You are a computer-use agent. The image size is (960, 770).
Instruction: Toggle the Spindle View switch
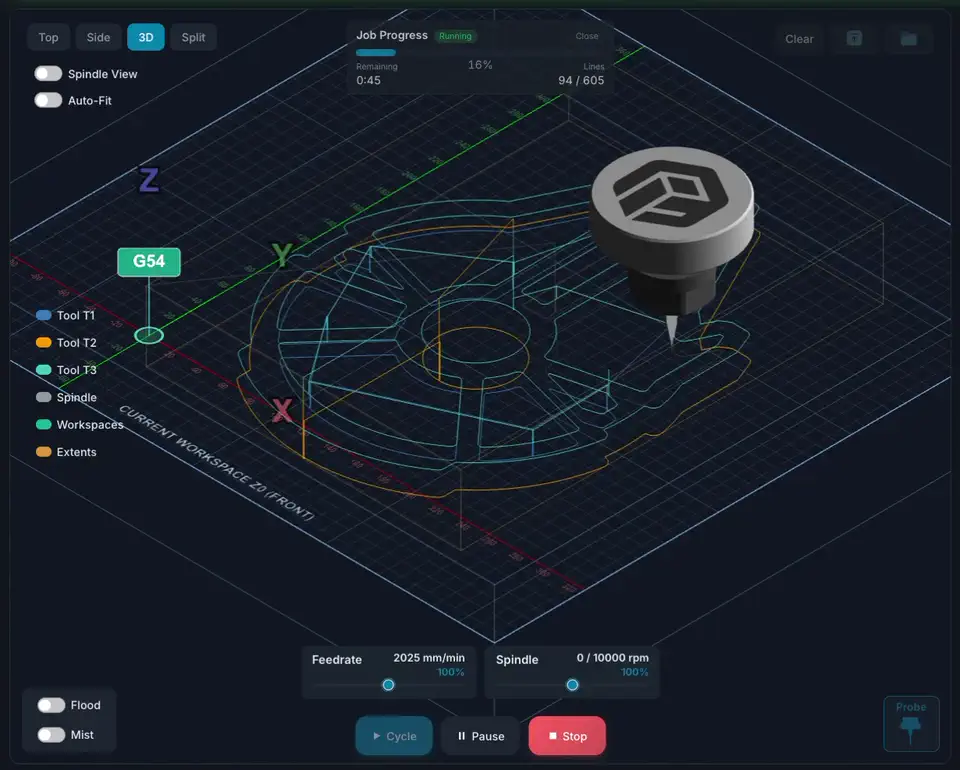[48, 73]
